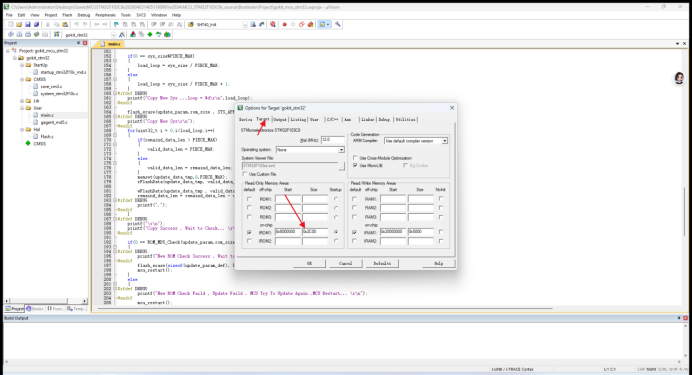The width and height of the screenshot is (693, 375).
Task: Uncheck the IRAM1 default checkbox
Action: (x=354, y=232)
